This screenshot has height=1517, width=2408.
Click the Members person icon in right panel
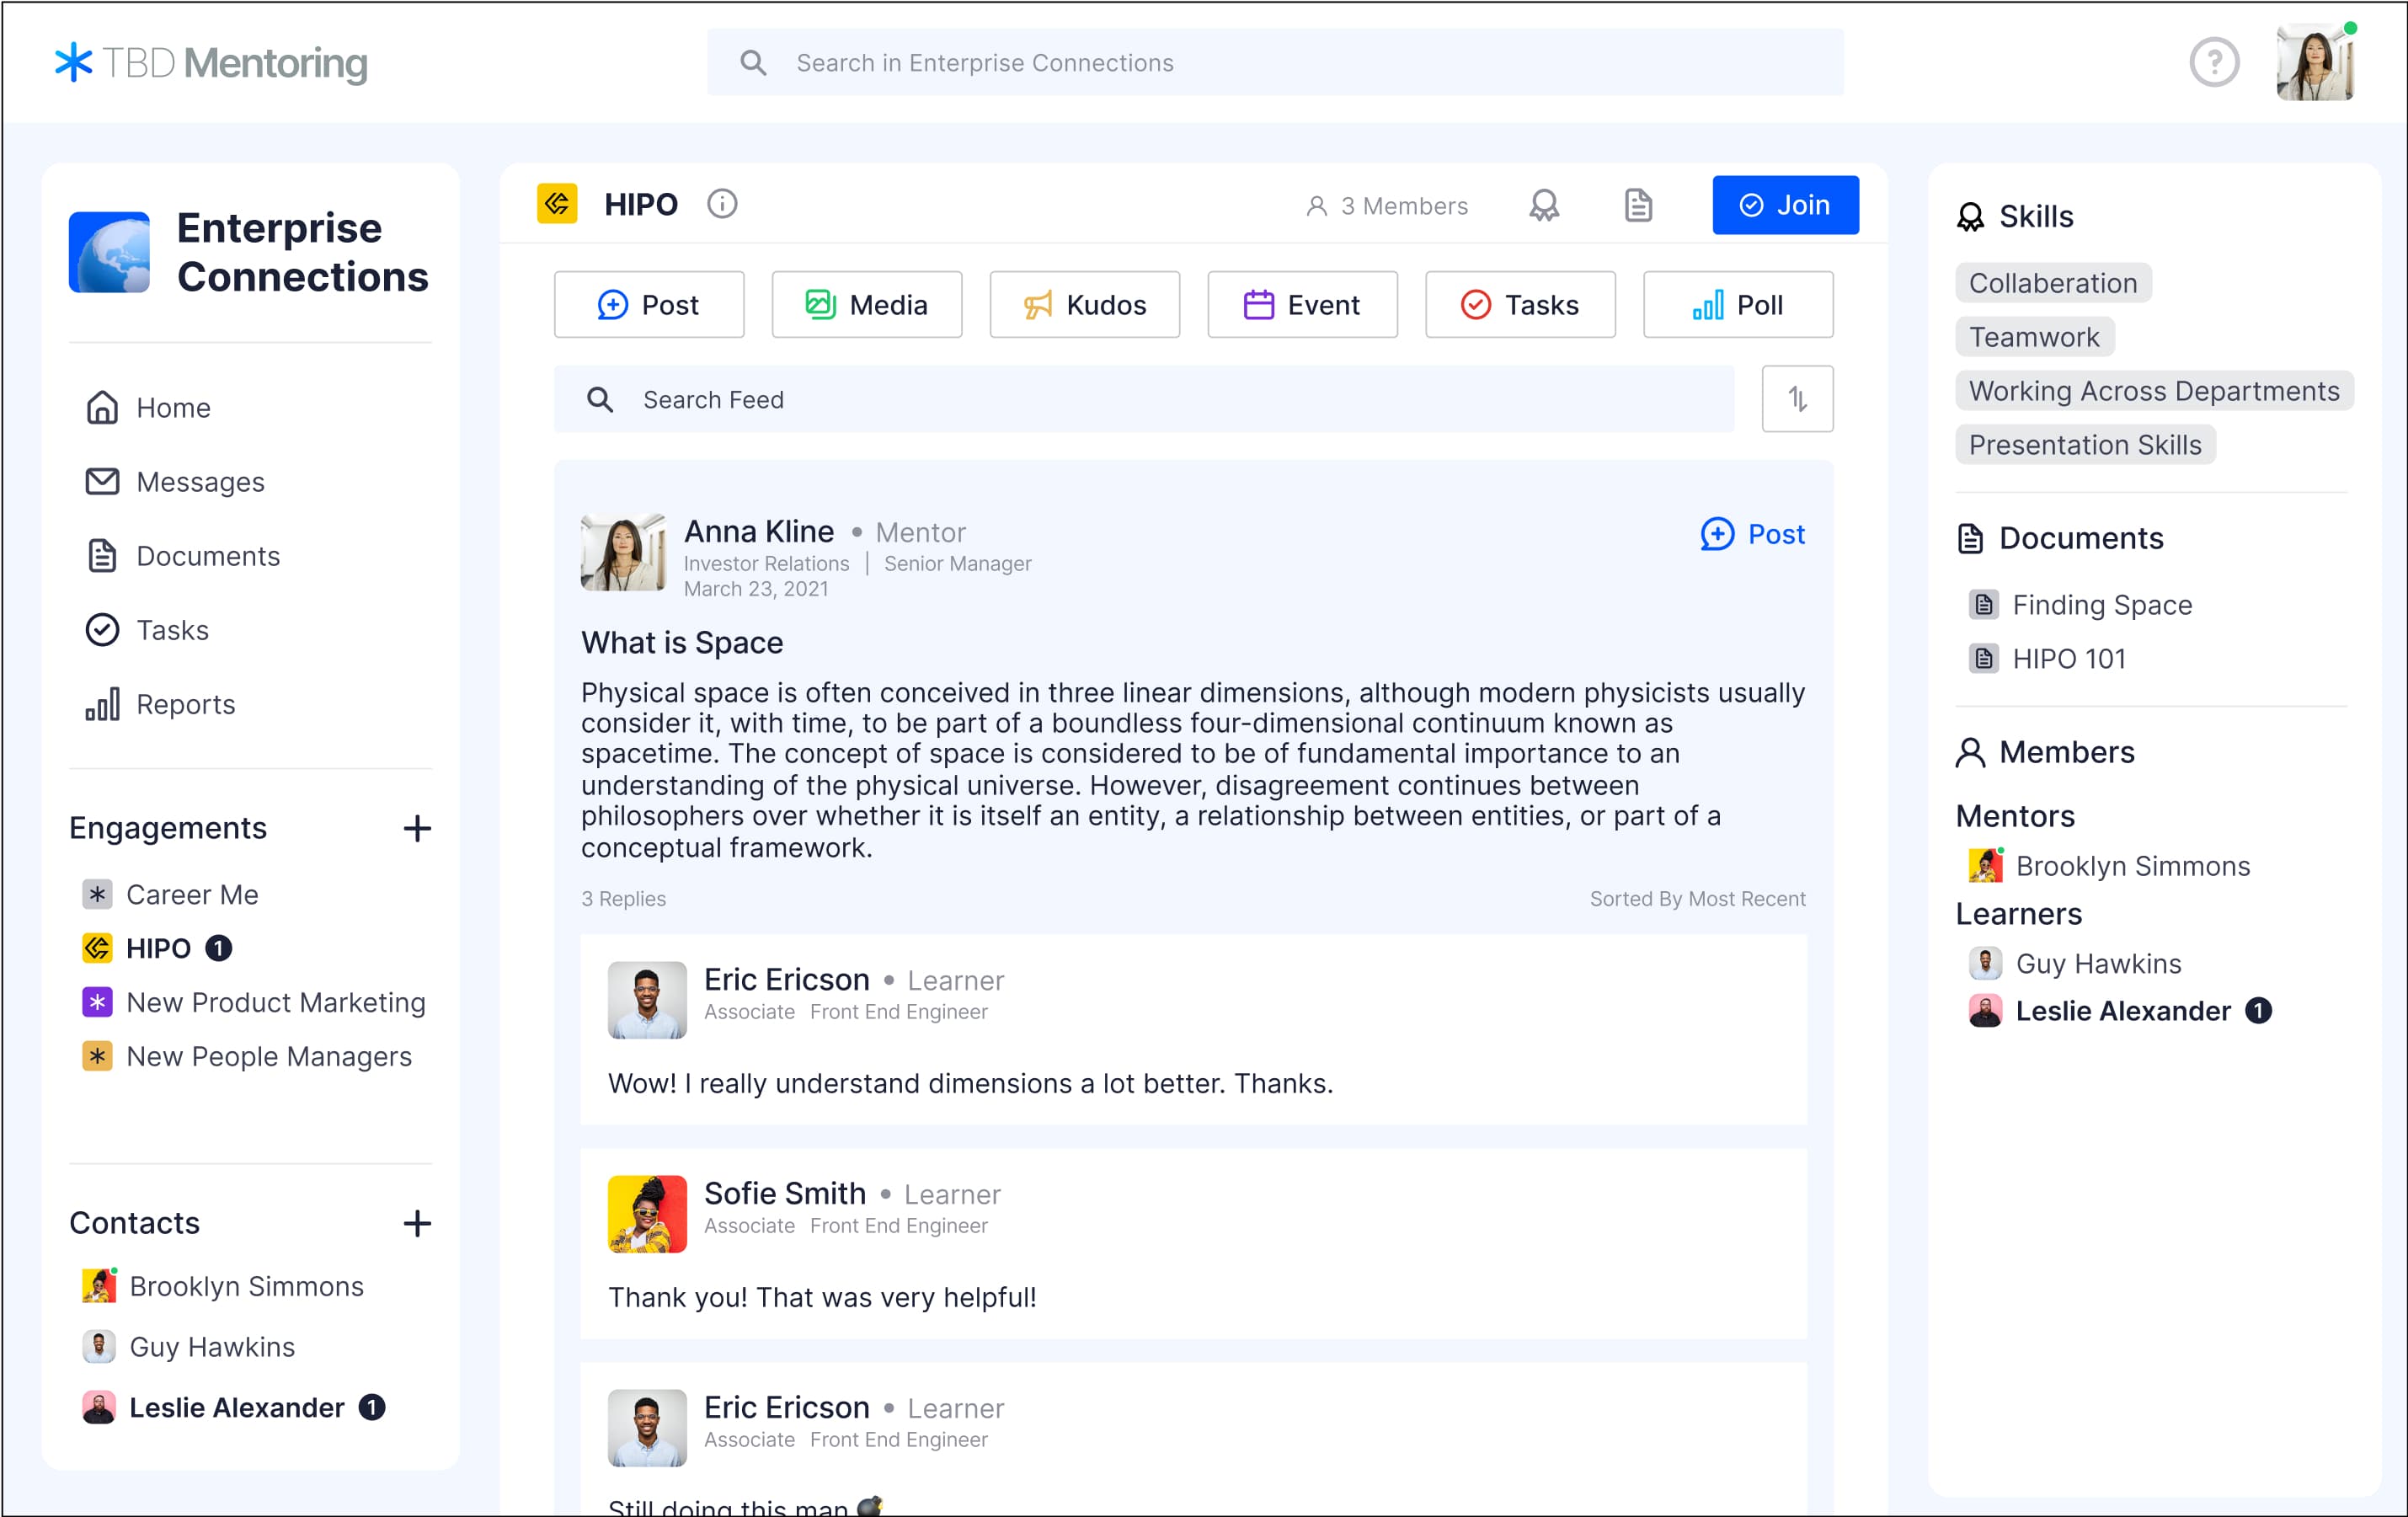(1970, 752)
